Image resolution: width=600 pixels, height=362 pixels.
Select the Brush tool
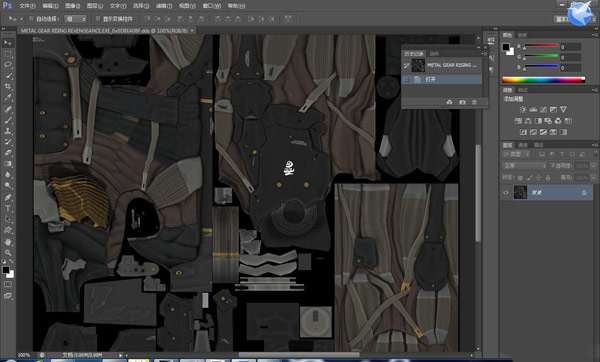[8, 120]
